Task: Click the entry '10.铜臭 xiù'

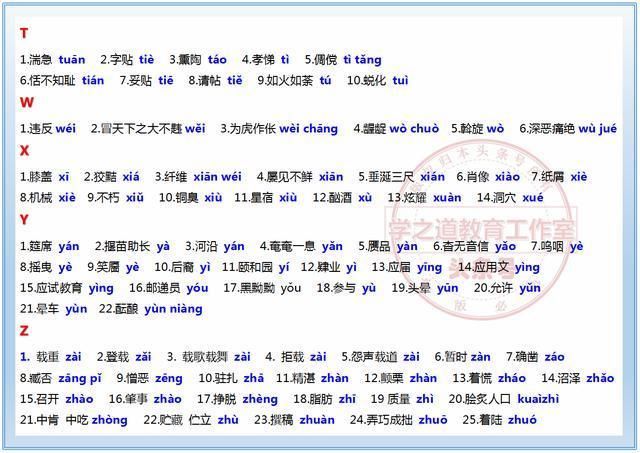Action: tap(191, 198)
